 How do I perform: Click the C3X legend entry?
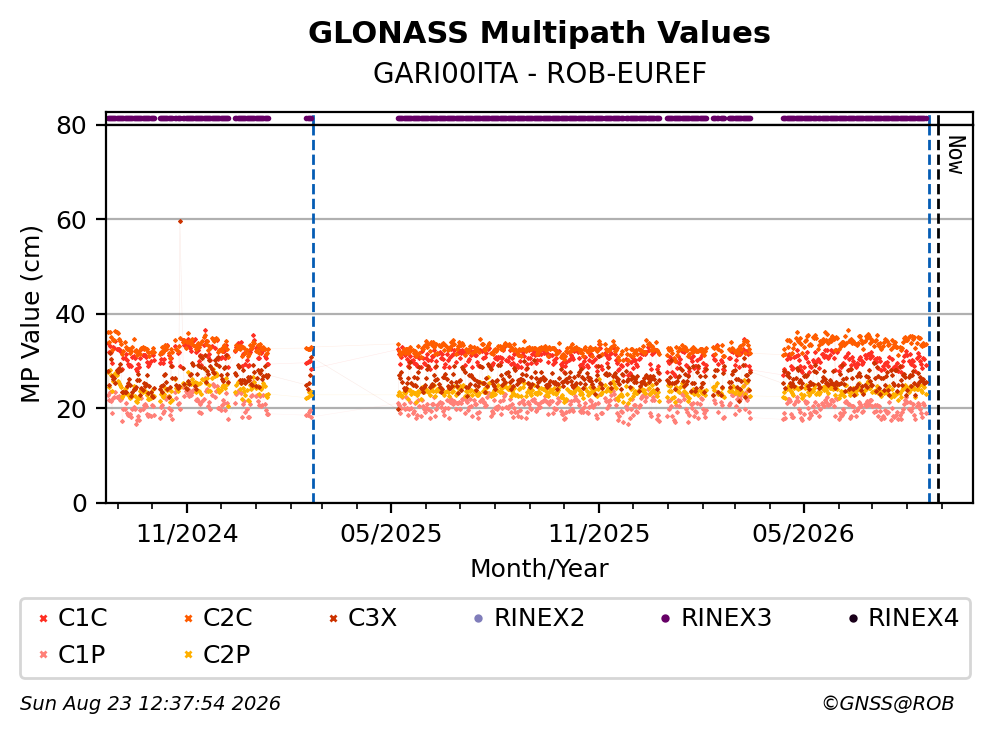coord(363,617)
